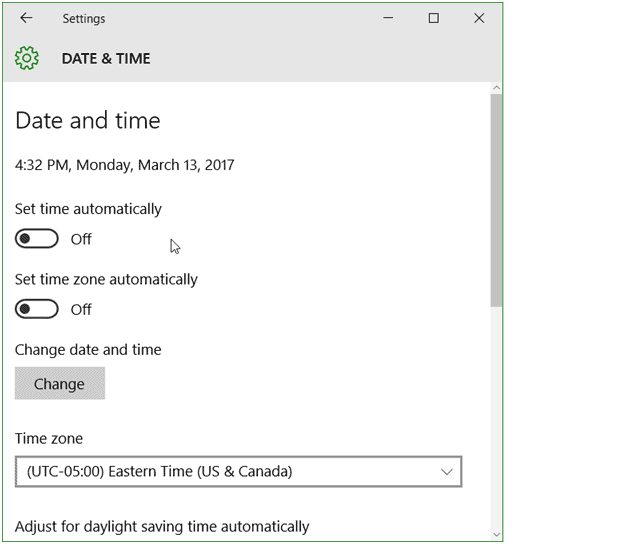Click the green settings gear icon
The image size is (618, 544).
[x=26, y=58]
